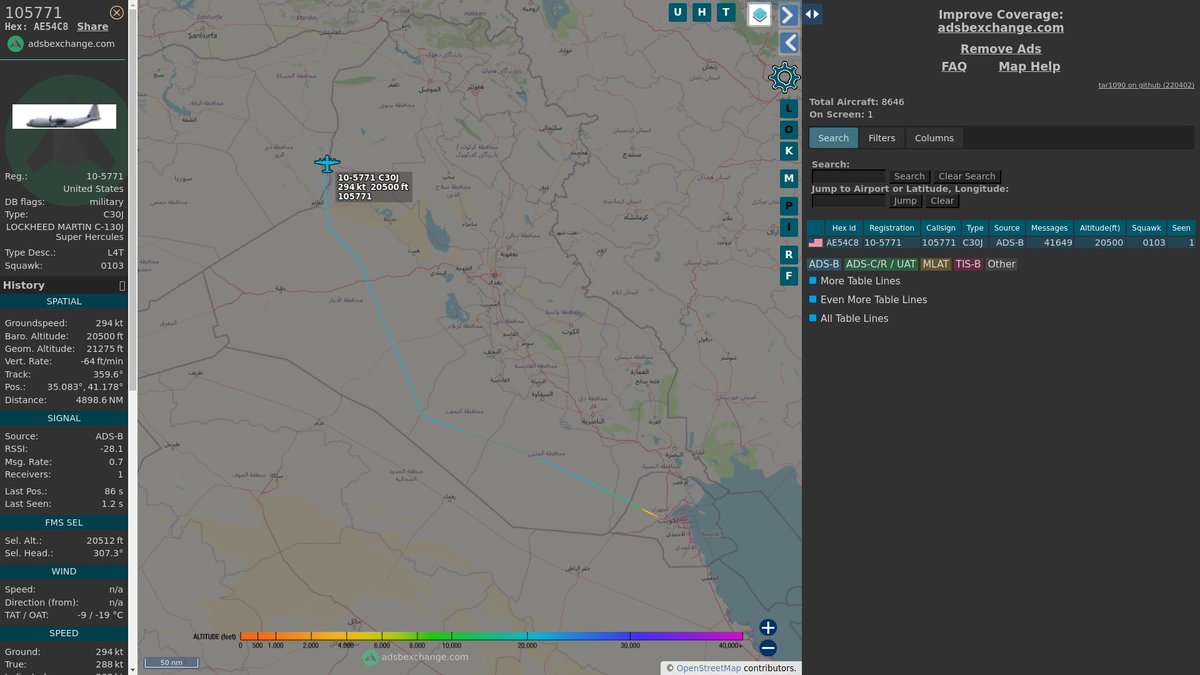Sort table by Seen column header
This screenshot has width=1200, height=675.
point(1181,228)
